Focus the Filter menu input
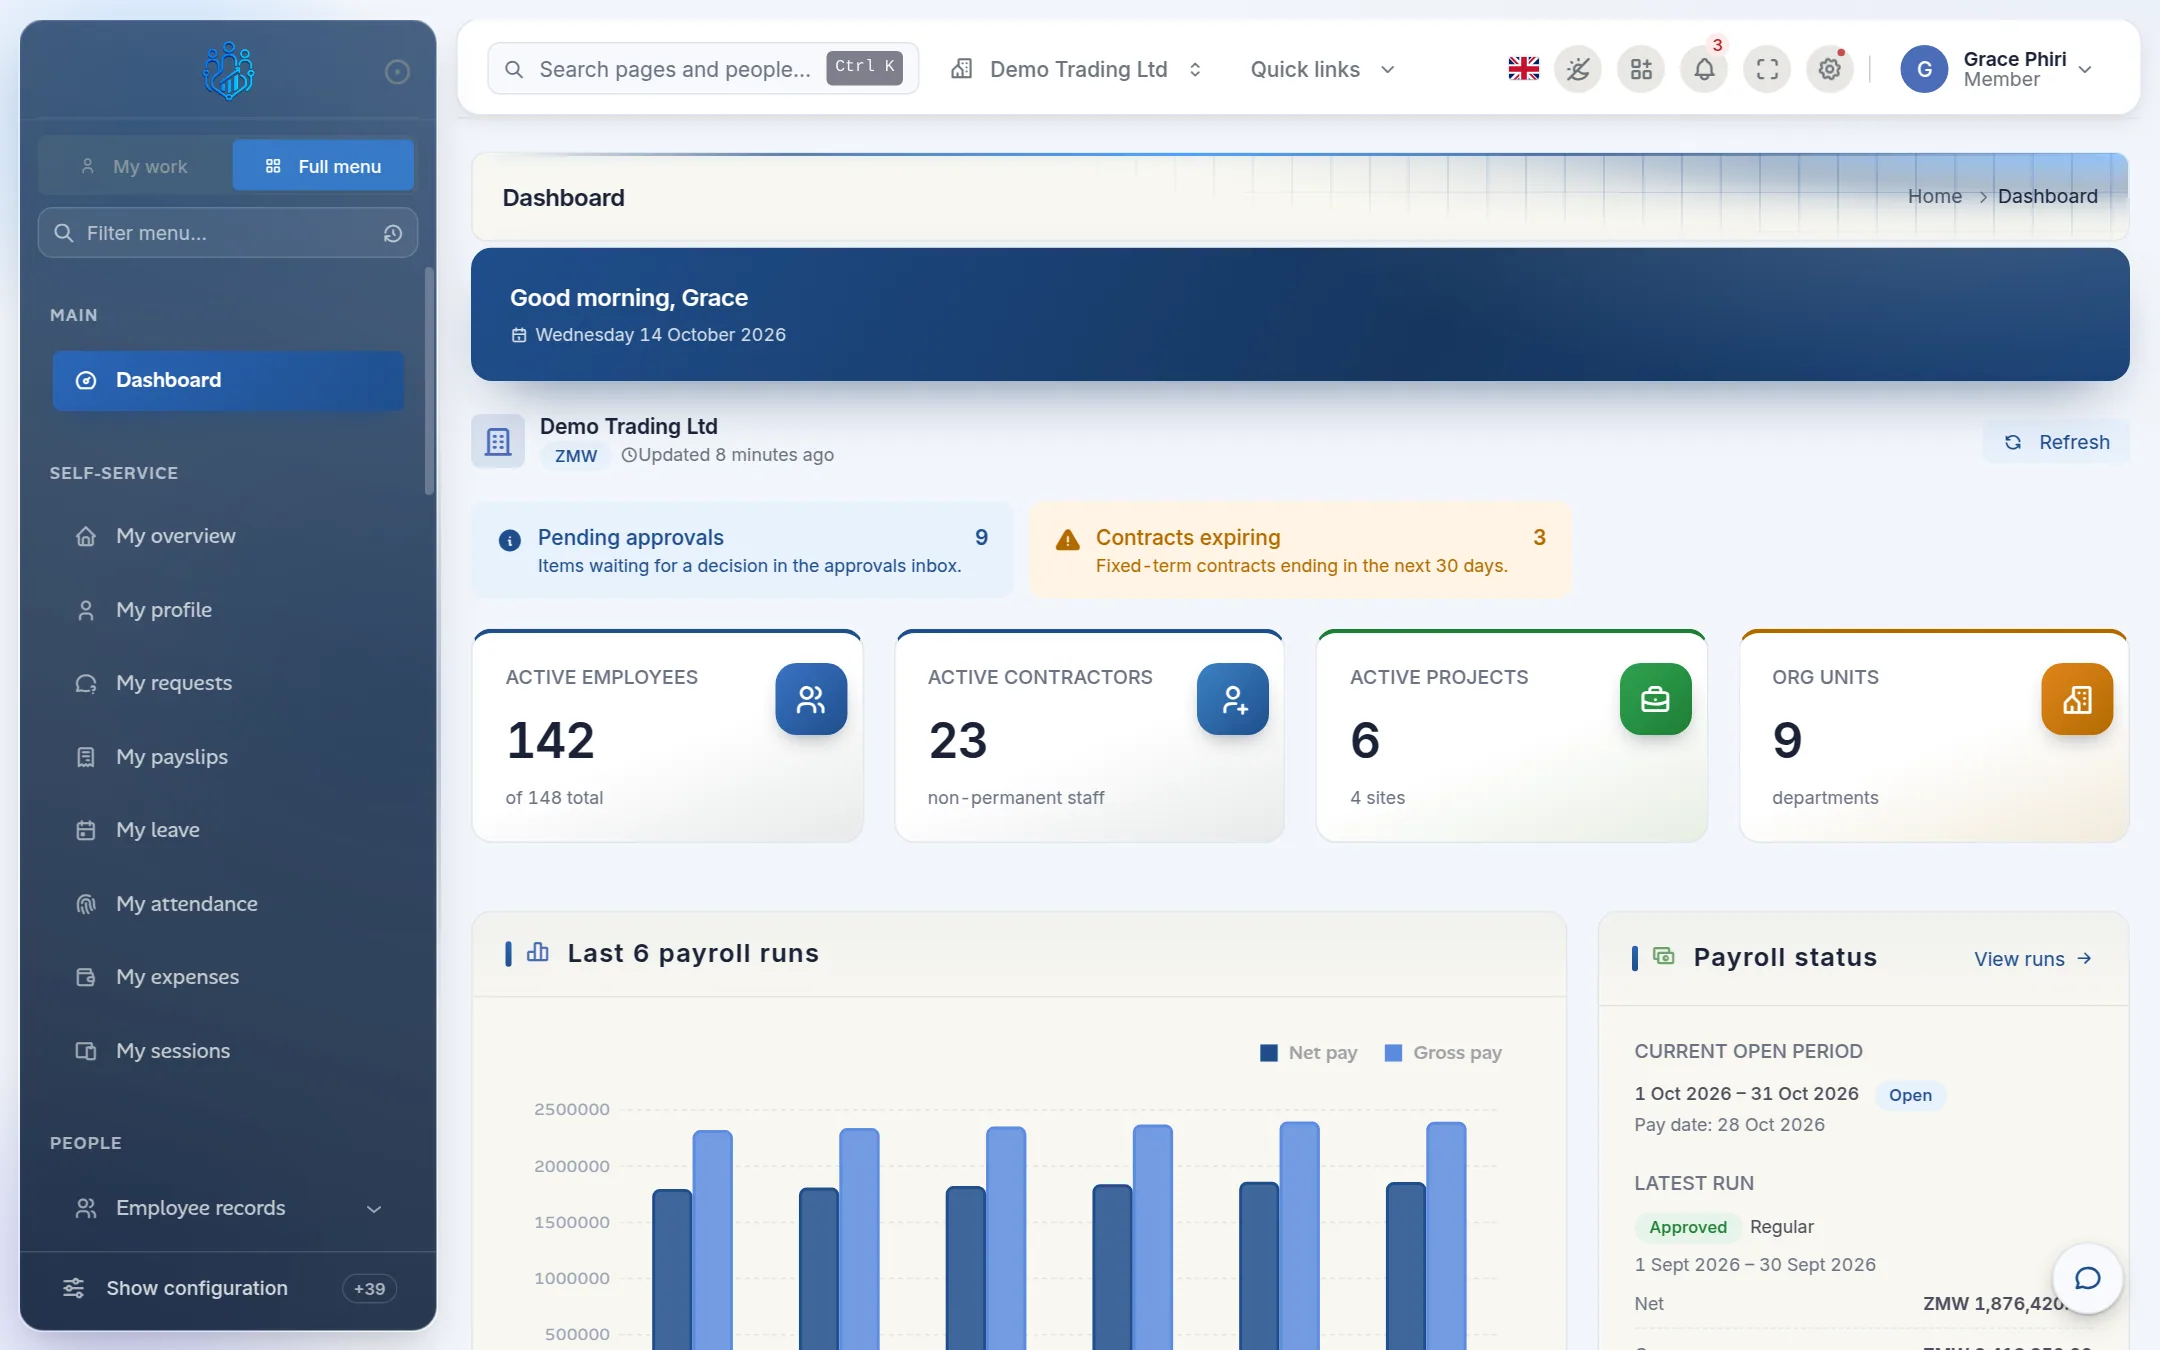The image size is (2160, 1350). pyautogui.click(x=228, y=233)
